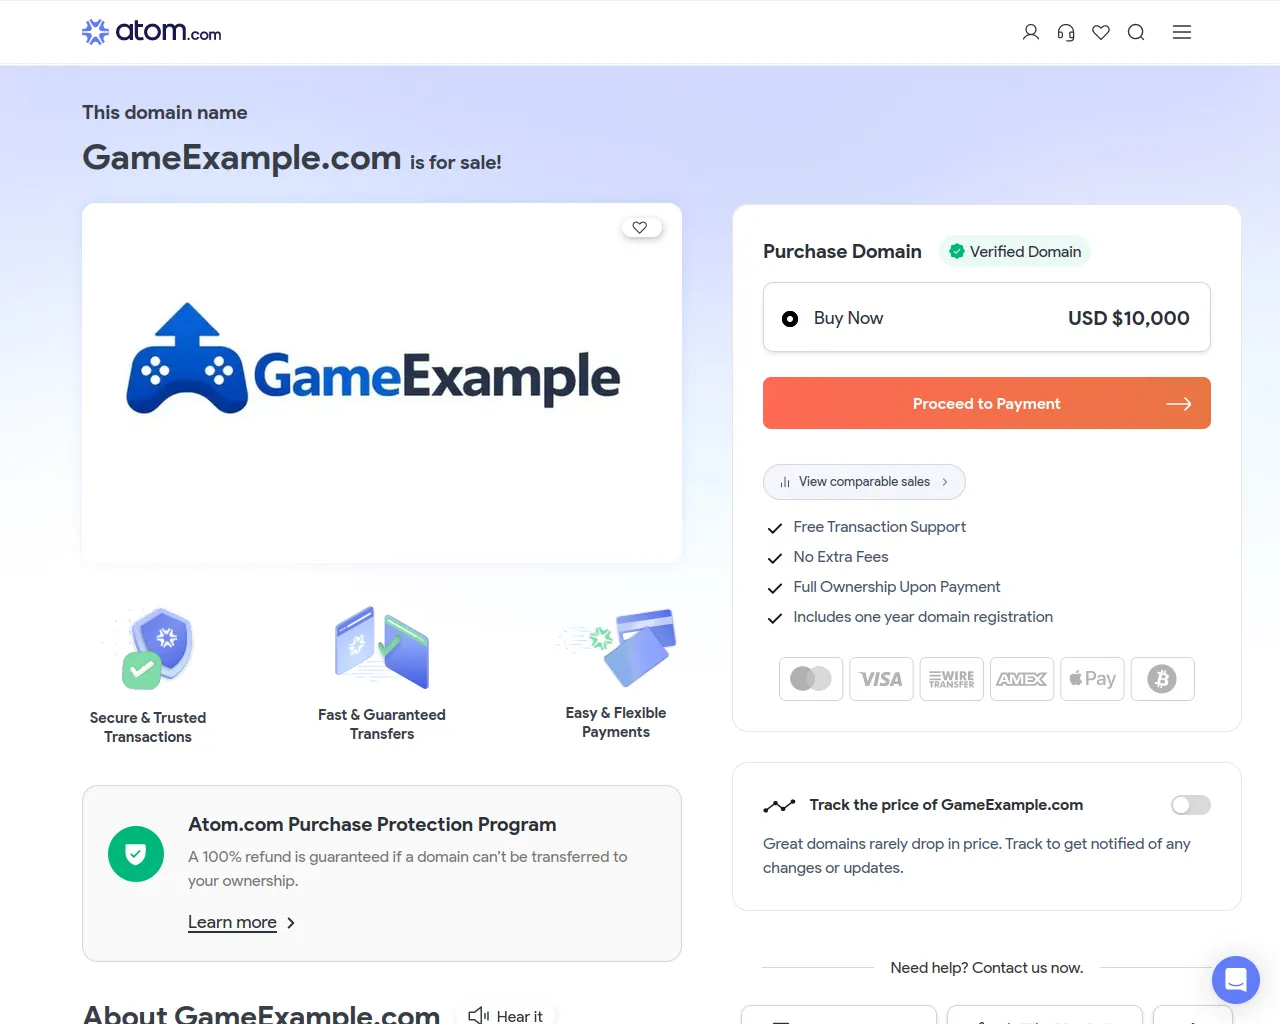Click the USD $10,000 price text
Screen dimensions: 1280x1024
tap(1129, 318)
